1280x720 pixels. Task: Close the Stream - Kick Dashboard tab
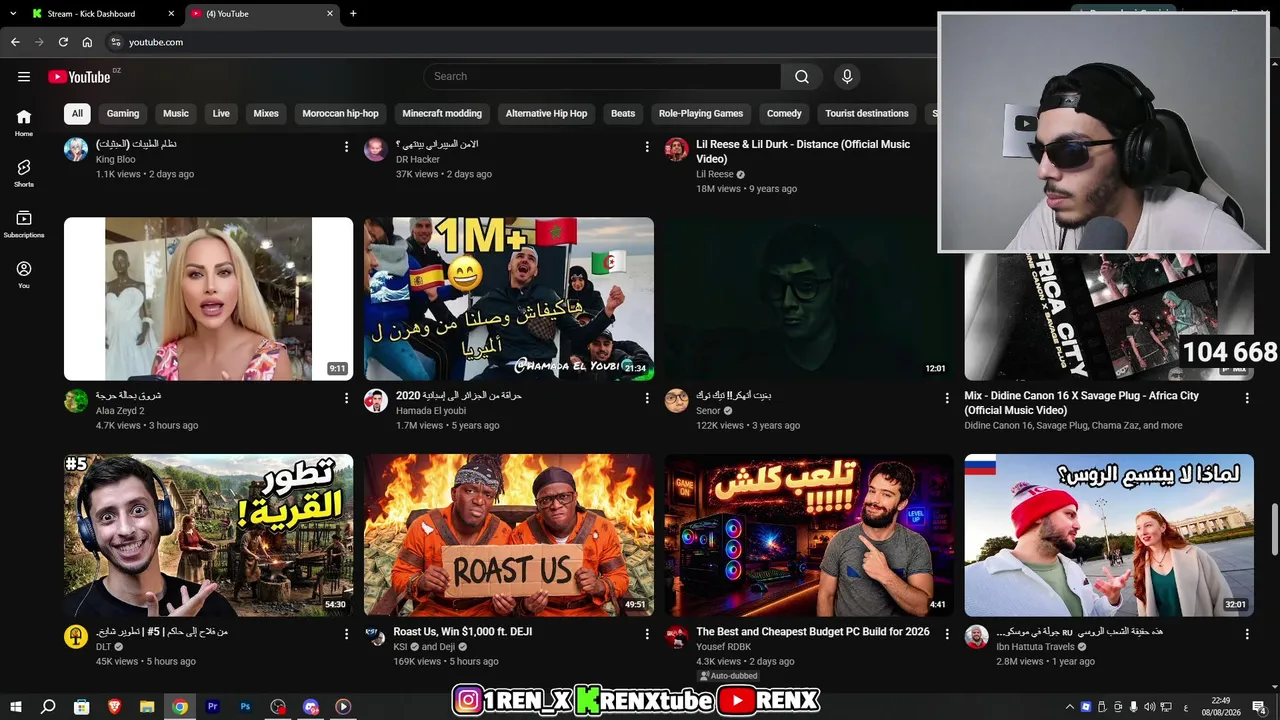point(171,14)
